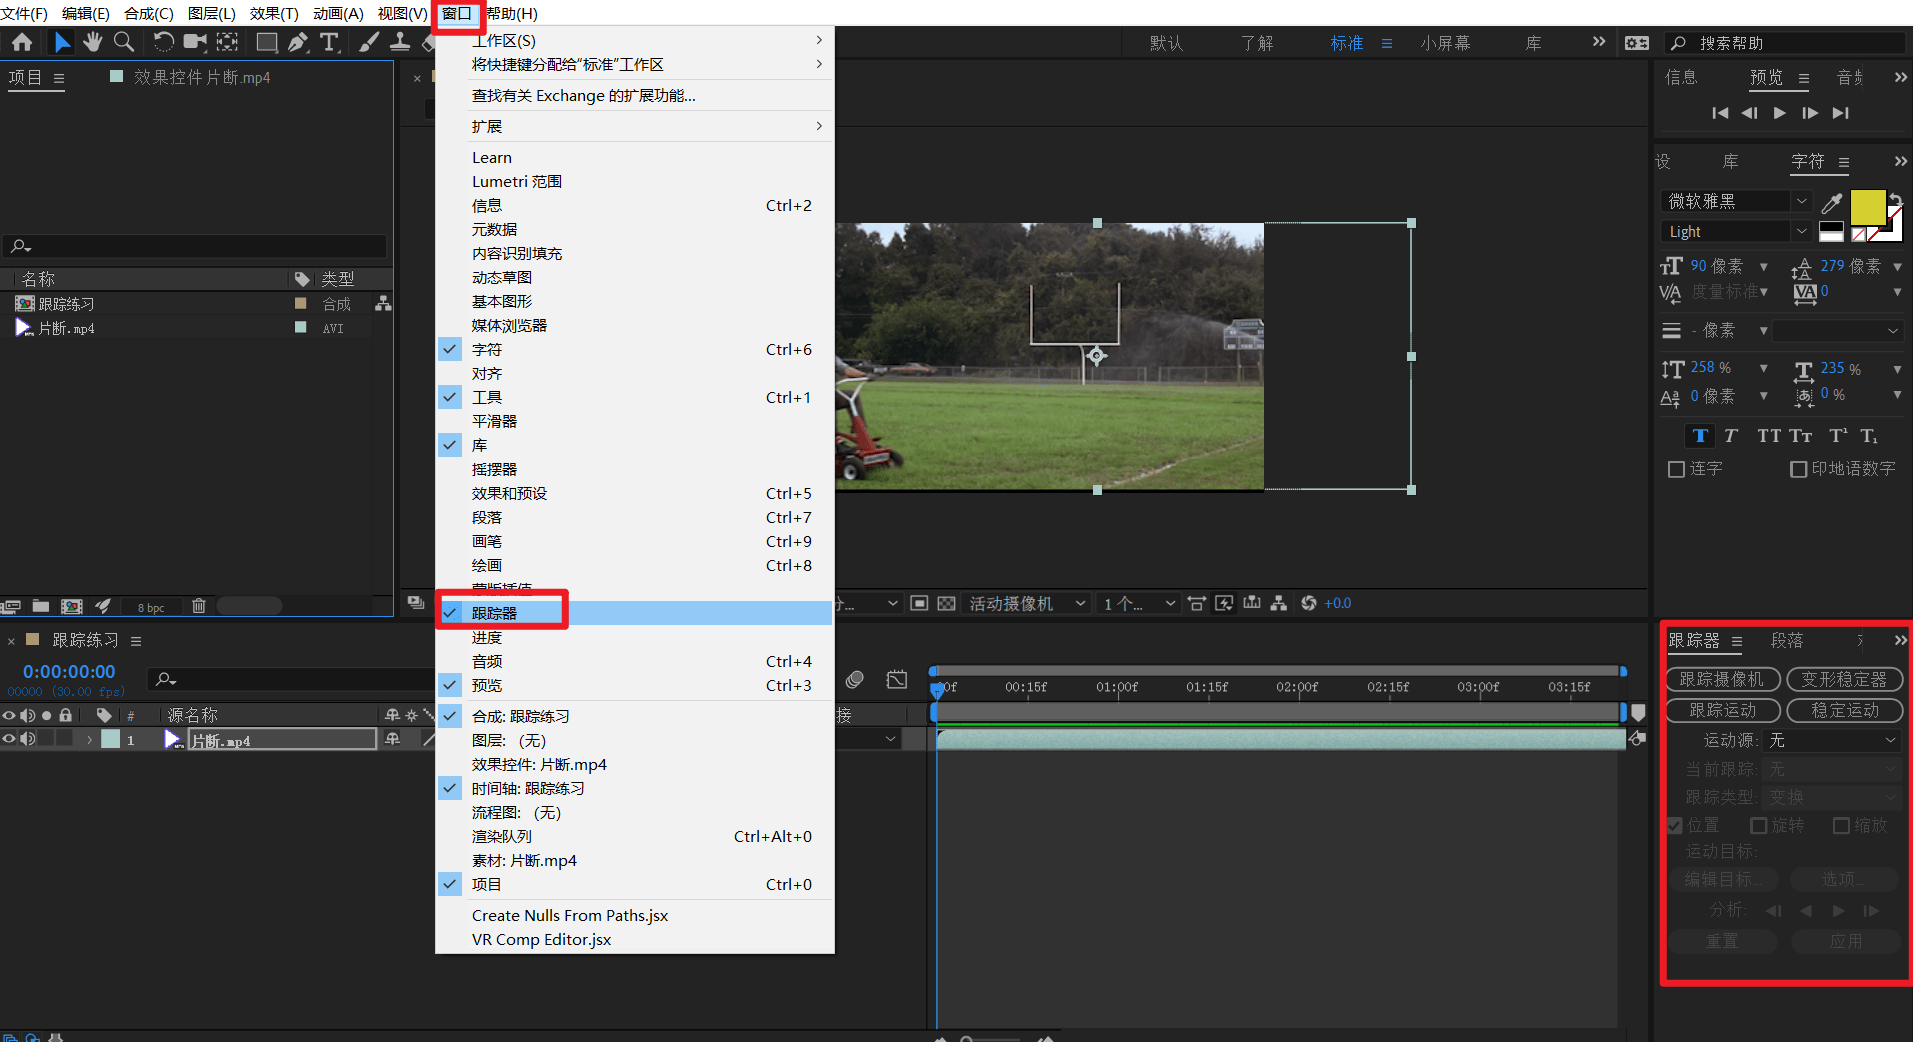Click the delete trash icon in Project panel
Screen dimensions: 1913x1042
tap(198, 606)
